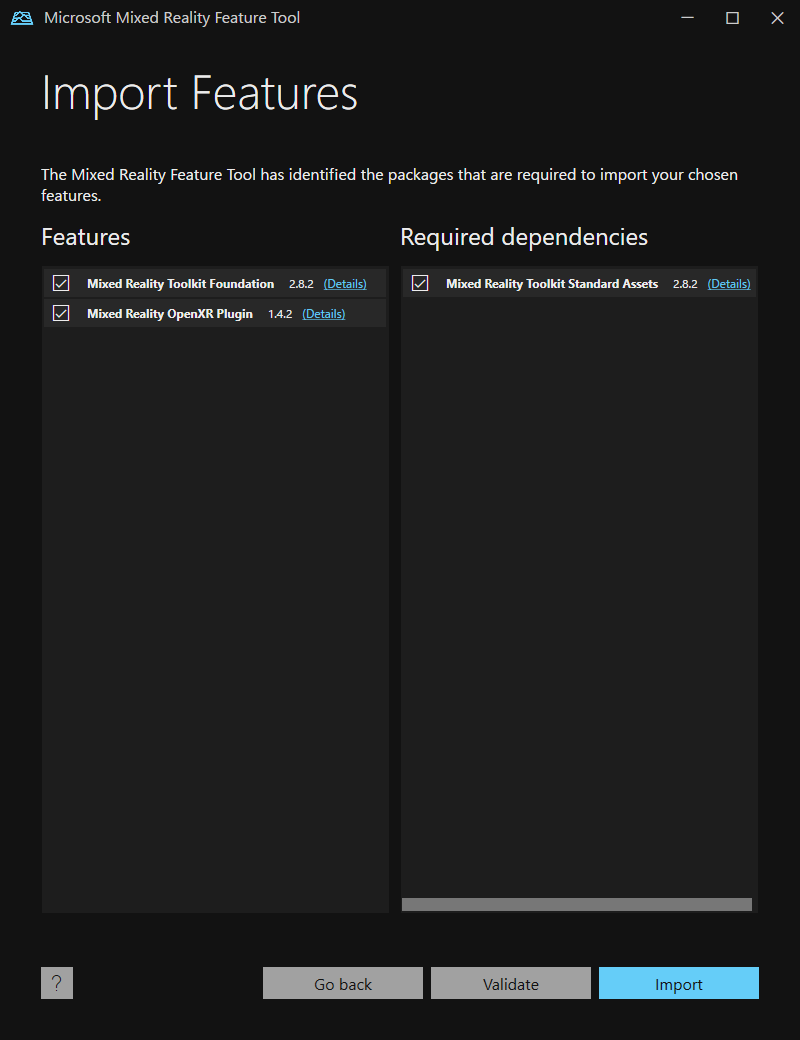The height and width of the screenshot is (1040, 800).
Task: Click the Required dependencies horizontal scrollbar
Action: tap(577, 904)
